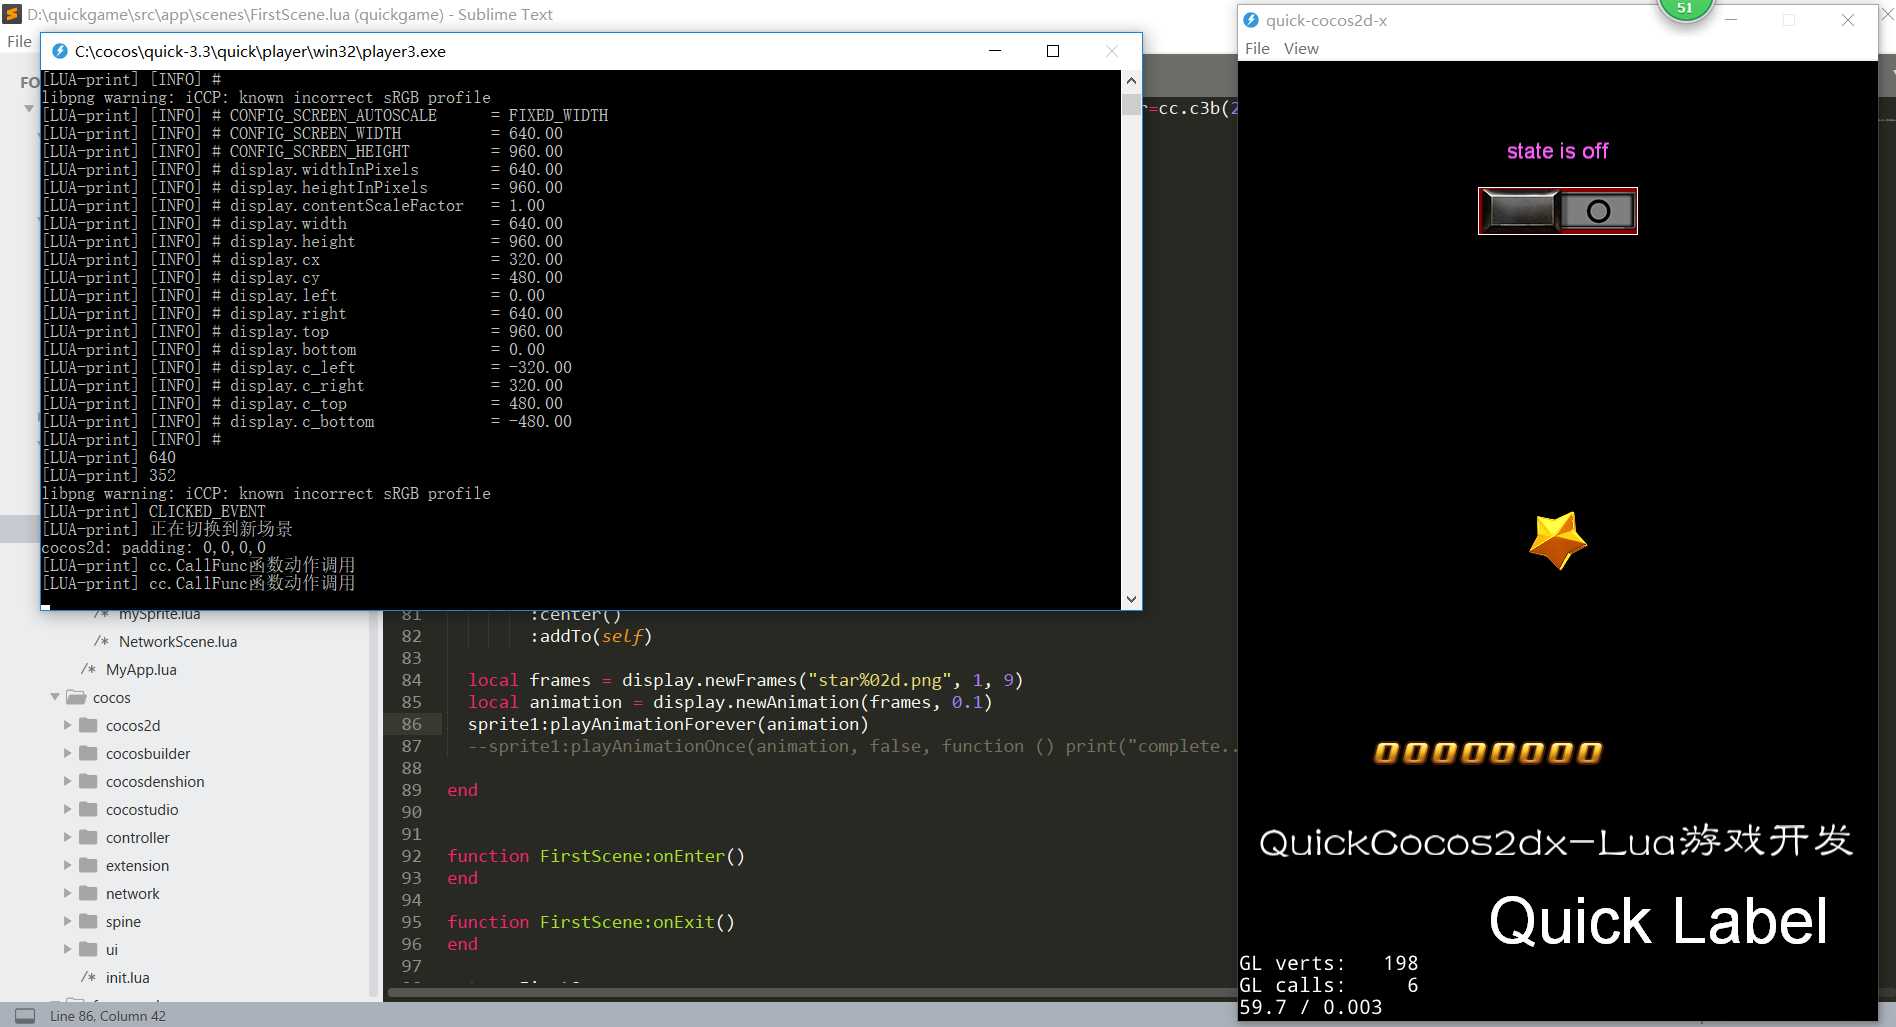Toggle the on/off switch in quick-cocos2d-x window
Viewport: 1896px width, 1027px height.
[1557, 211]
